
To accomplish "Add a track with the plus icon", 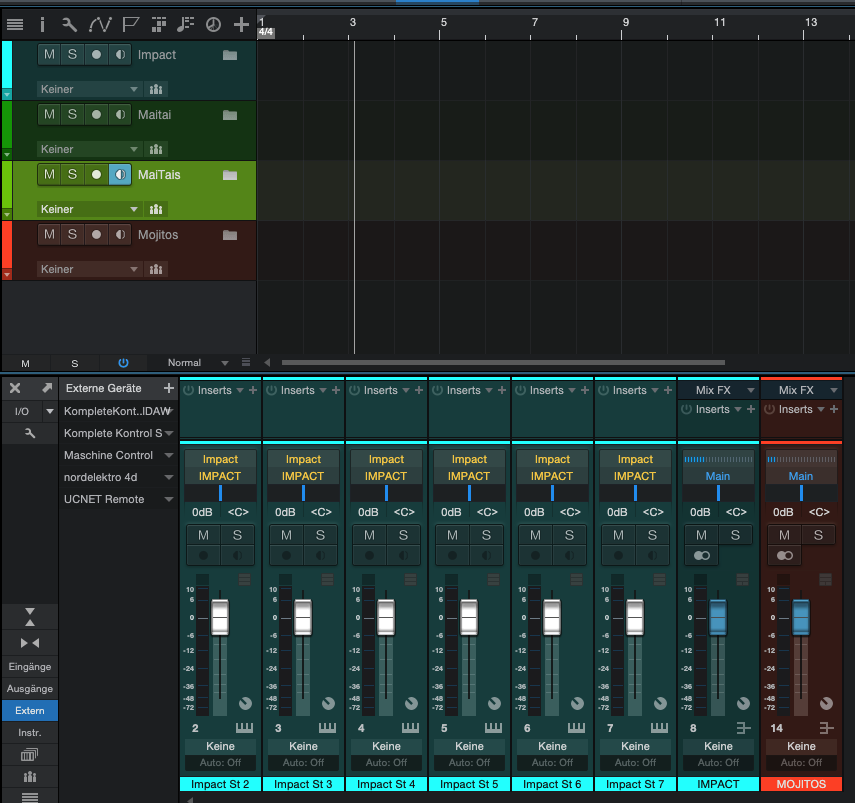I will pos(241,24).
